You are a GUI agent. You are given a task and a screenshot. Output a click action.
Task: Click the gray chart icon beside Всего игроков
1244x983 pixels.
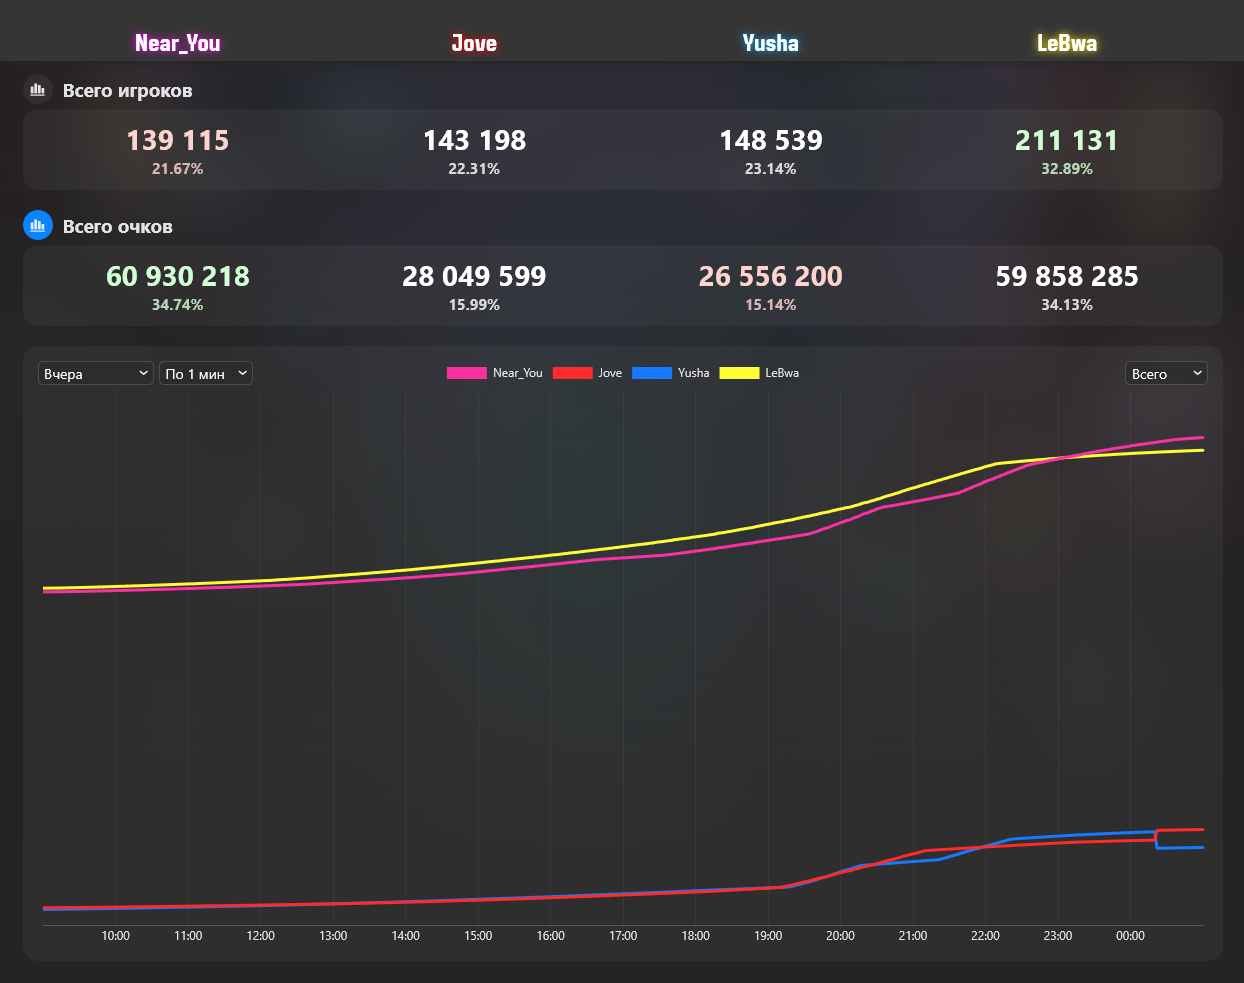38,90
